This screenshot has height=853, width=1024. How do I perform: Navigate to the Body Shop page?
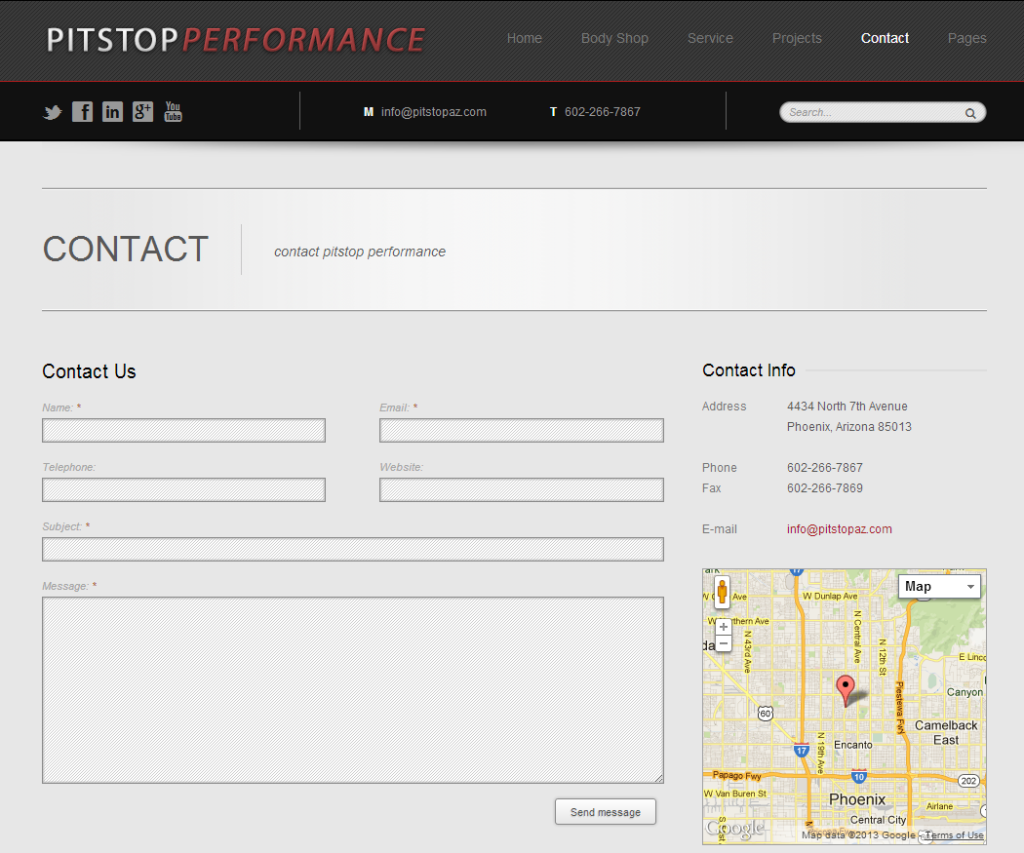point(614,38)
